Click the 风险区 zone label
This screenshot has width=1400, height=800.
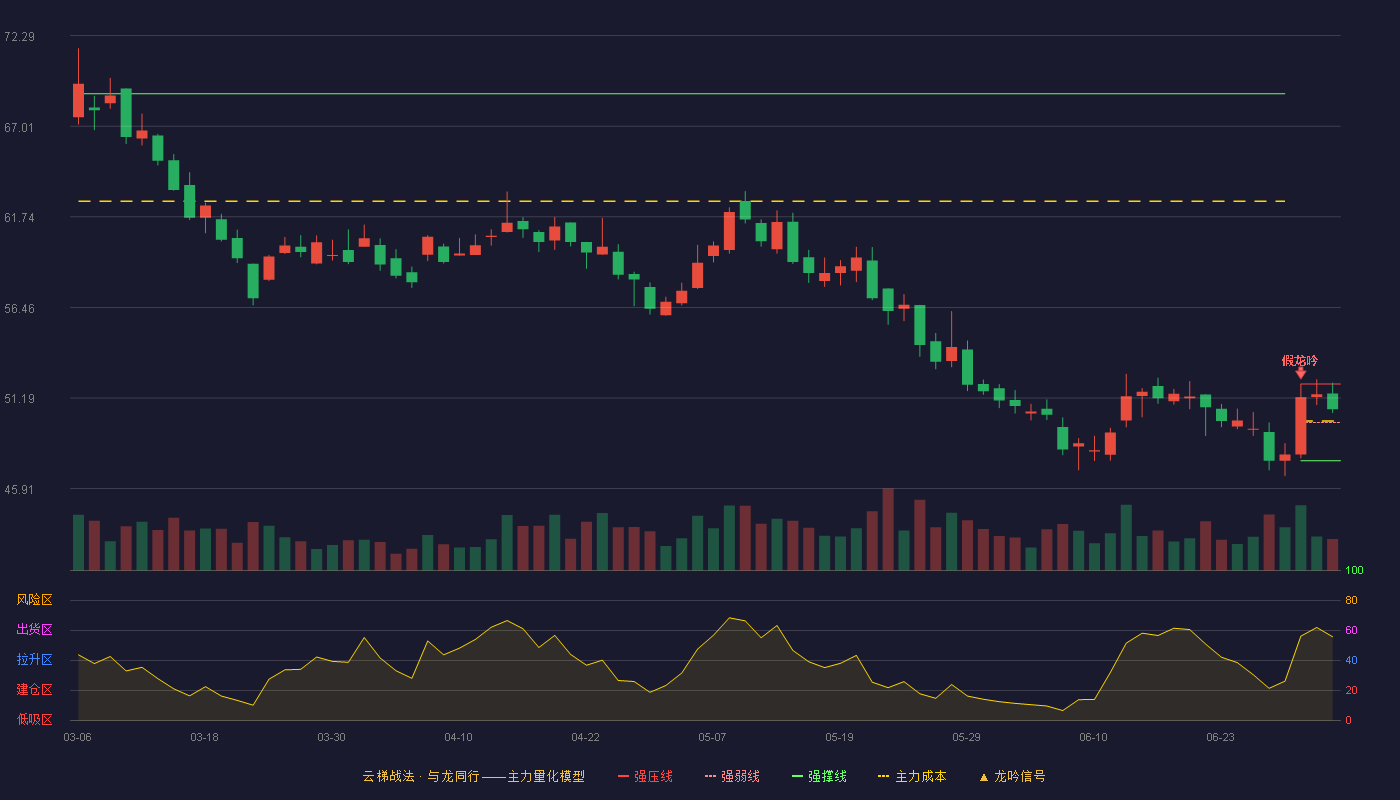click(34, 600)
